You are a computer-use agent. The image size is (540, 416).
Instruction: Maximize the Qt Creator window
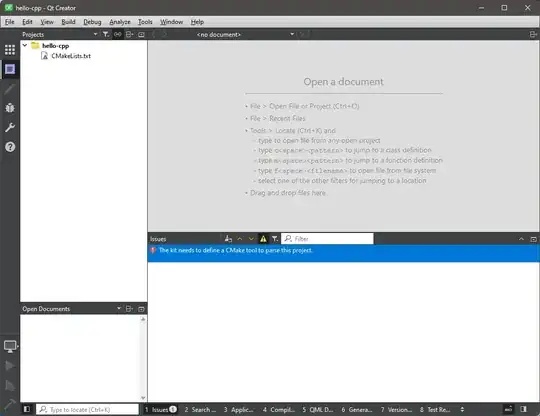click(504, 8)
